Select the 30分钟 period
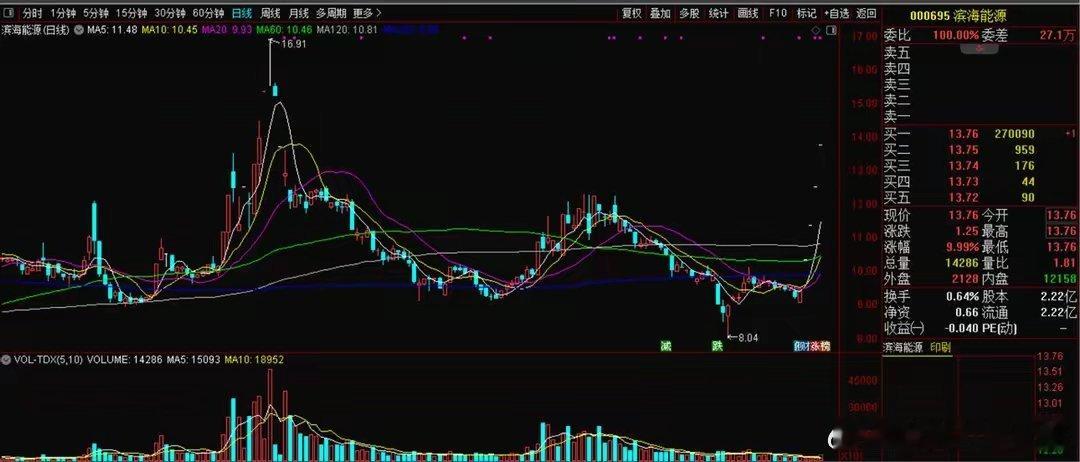The image size is (1080, 462). click(169, 13)
